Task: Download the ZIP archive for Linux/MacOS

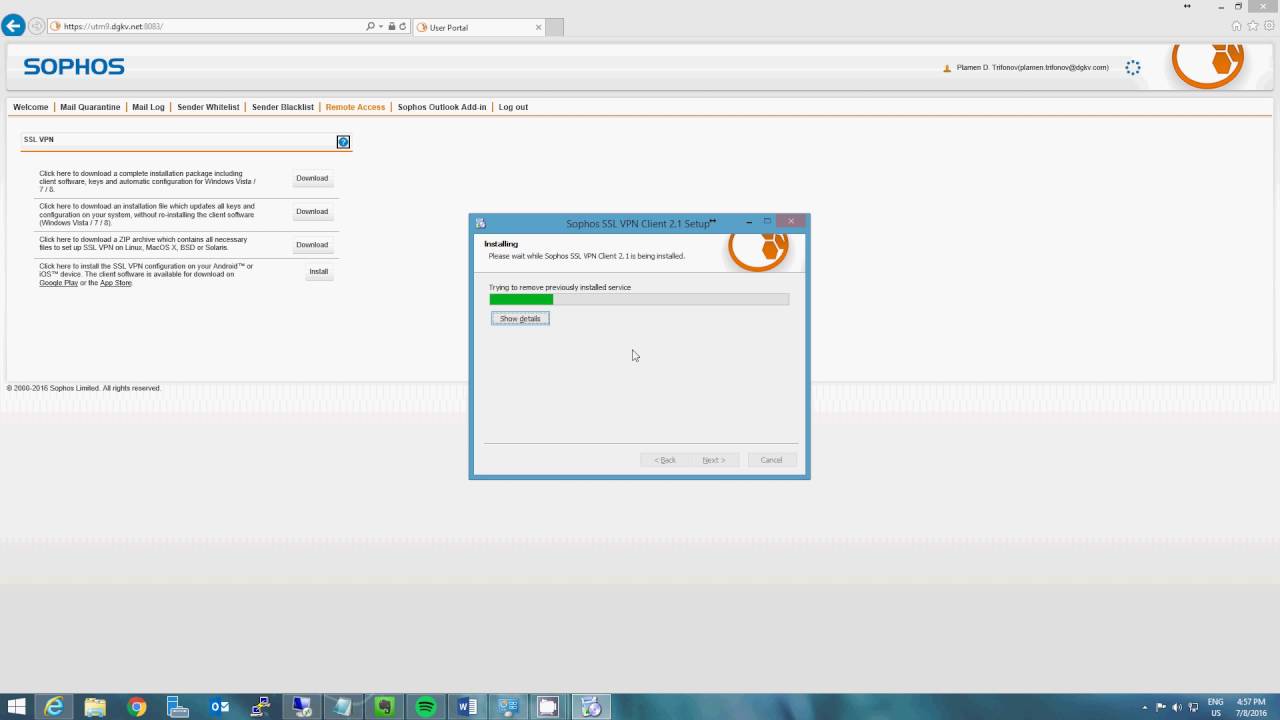Action: (x=312, y=244)
